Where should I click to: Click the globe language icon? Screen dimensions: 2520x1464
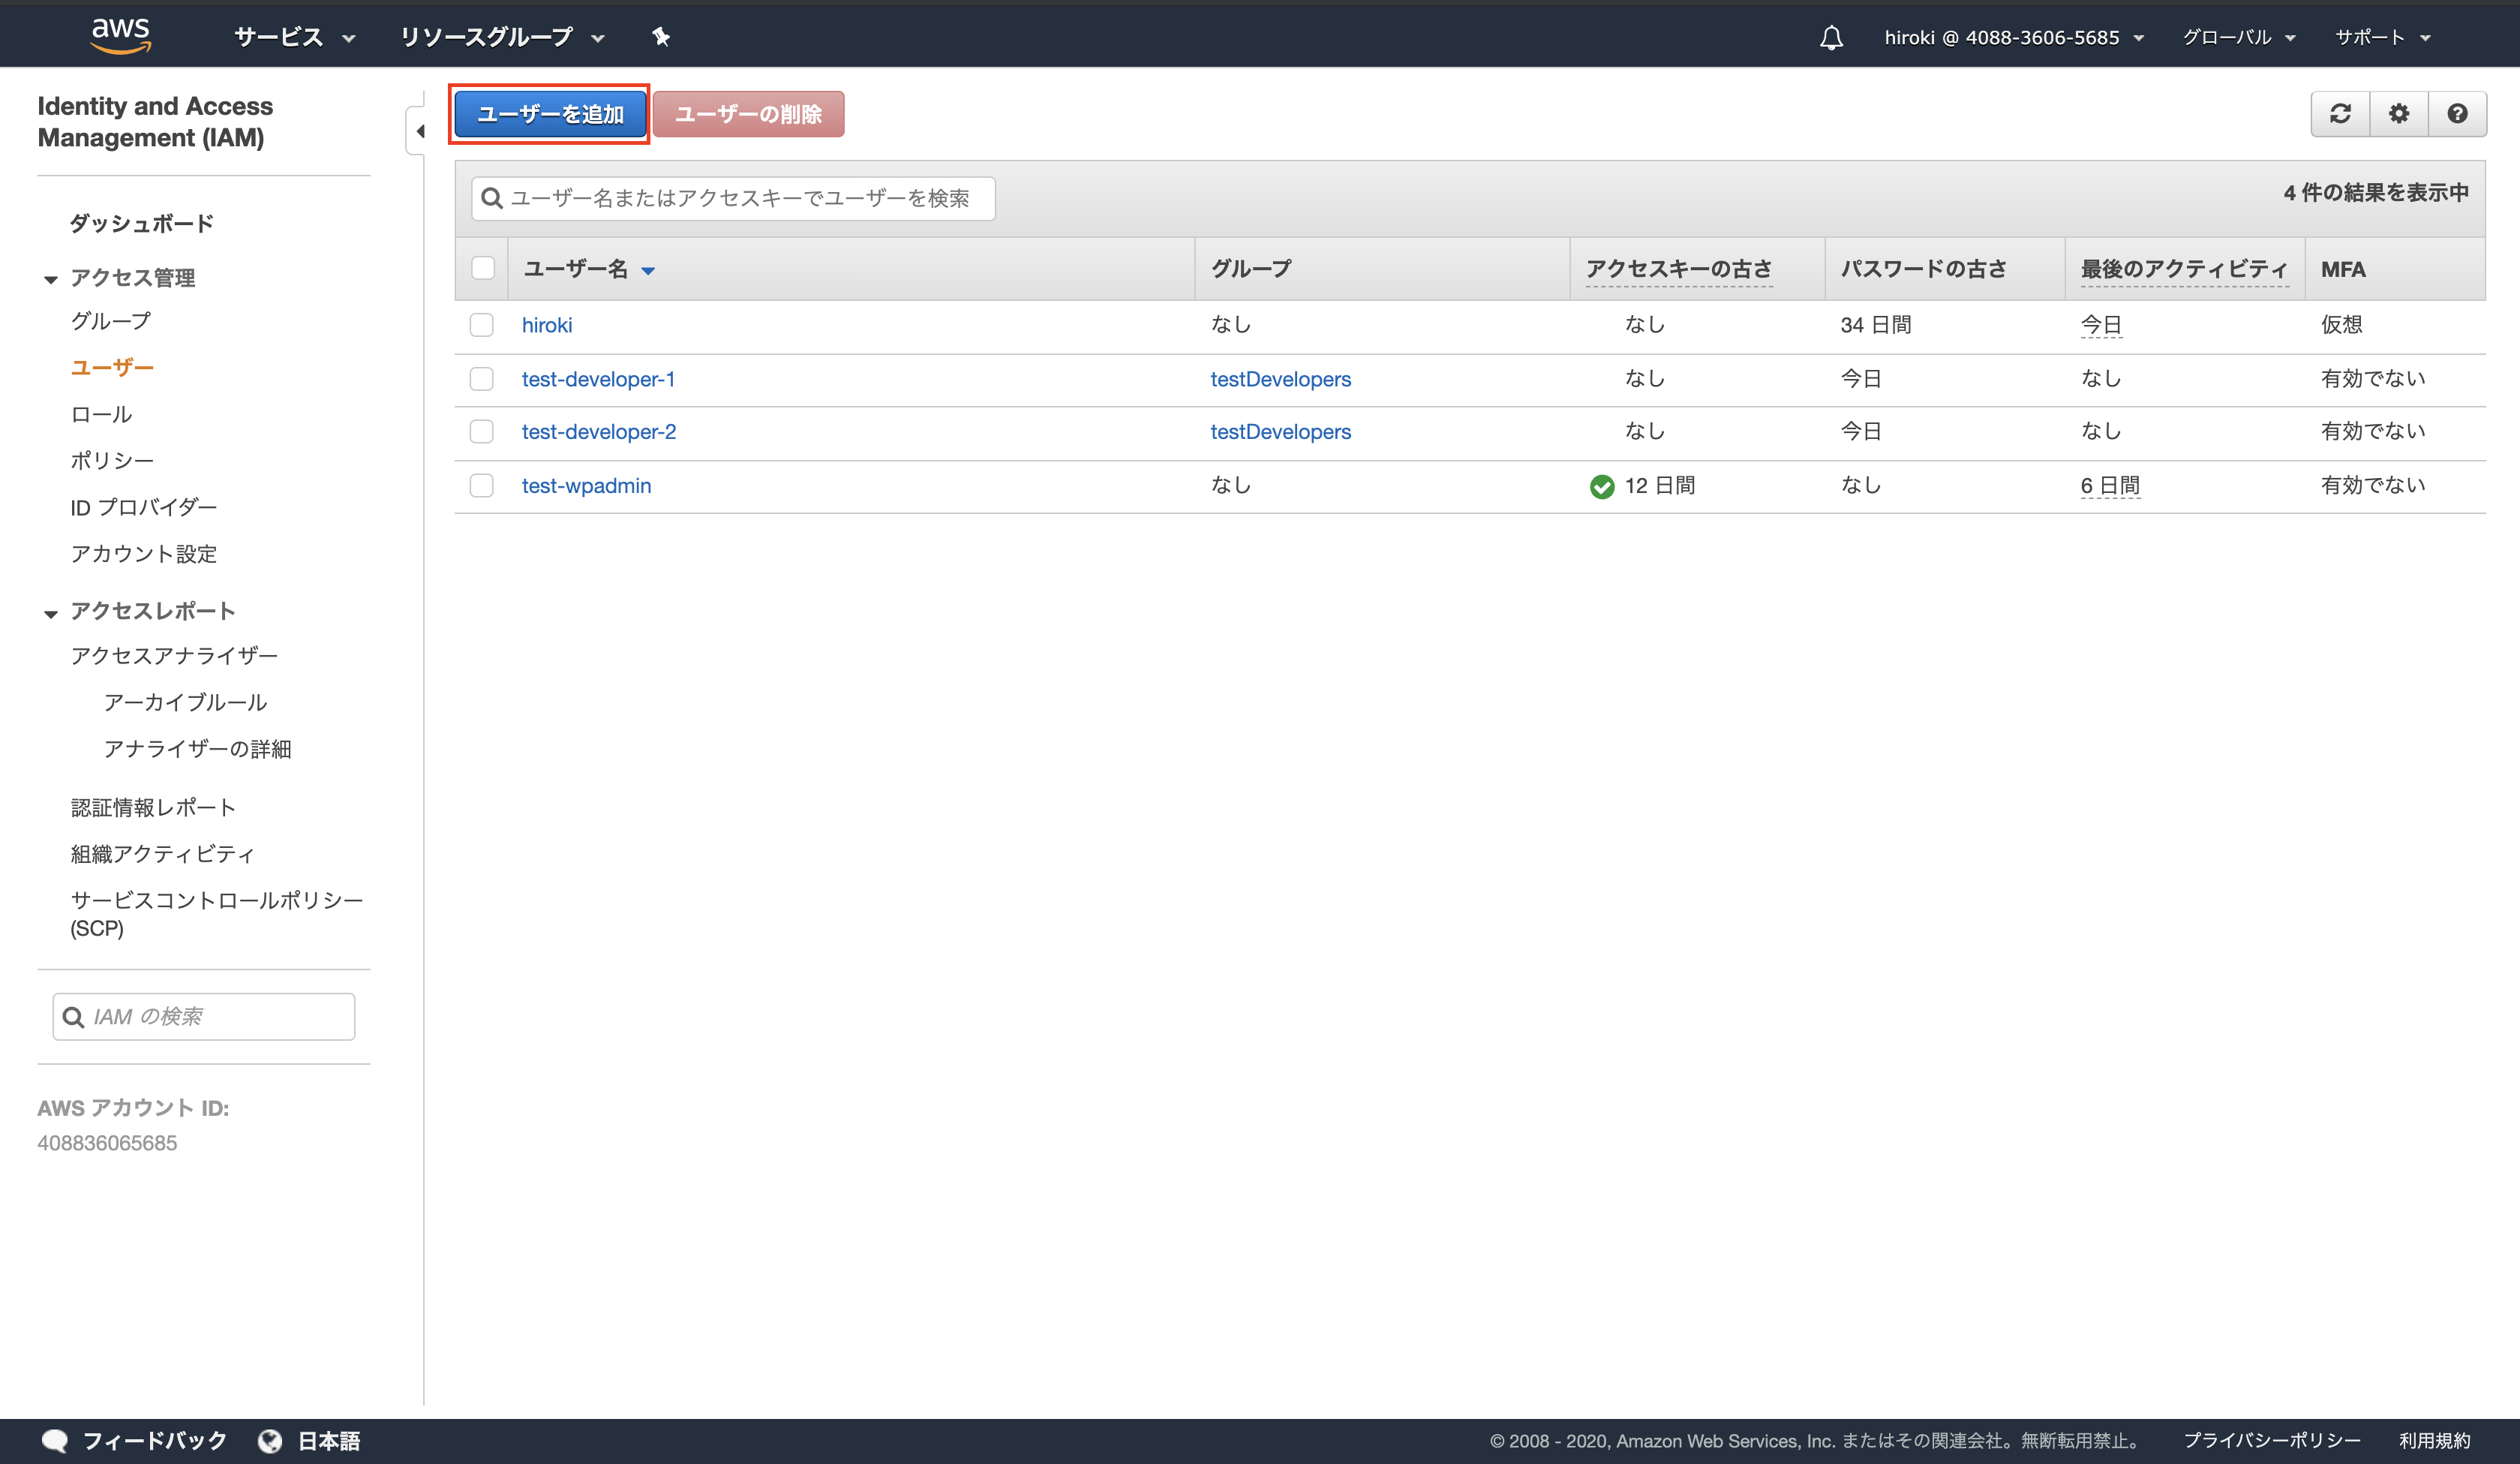pyautogui.click(x=270, y=1441)
